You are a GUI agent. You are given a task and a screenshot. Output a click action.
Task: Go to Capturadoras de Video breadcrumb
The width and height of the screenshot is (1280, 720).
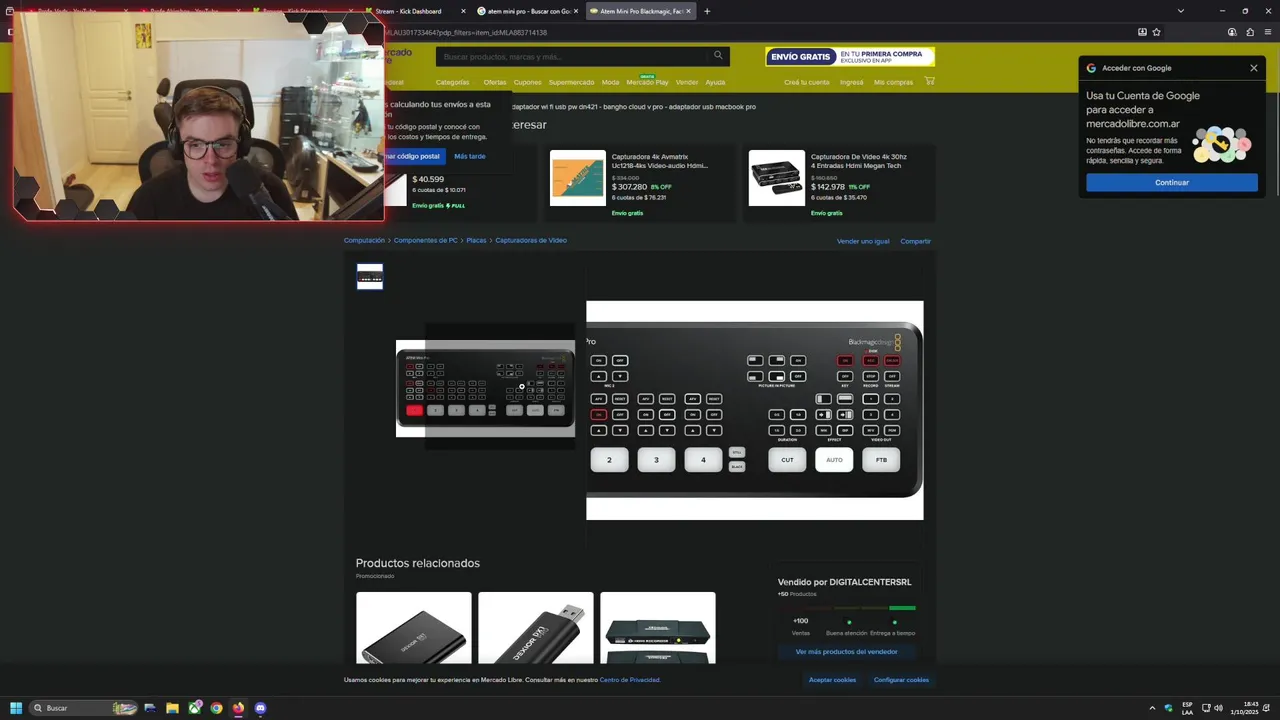(x=531, y=240)
